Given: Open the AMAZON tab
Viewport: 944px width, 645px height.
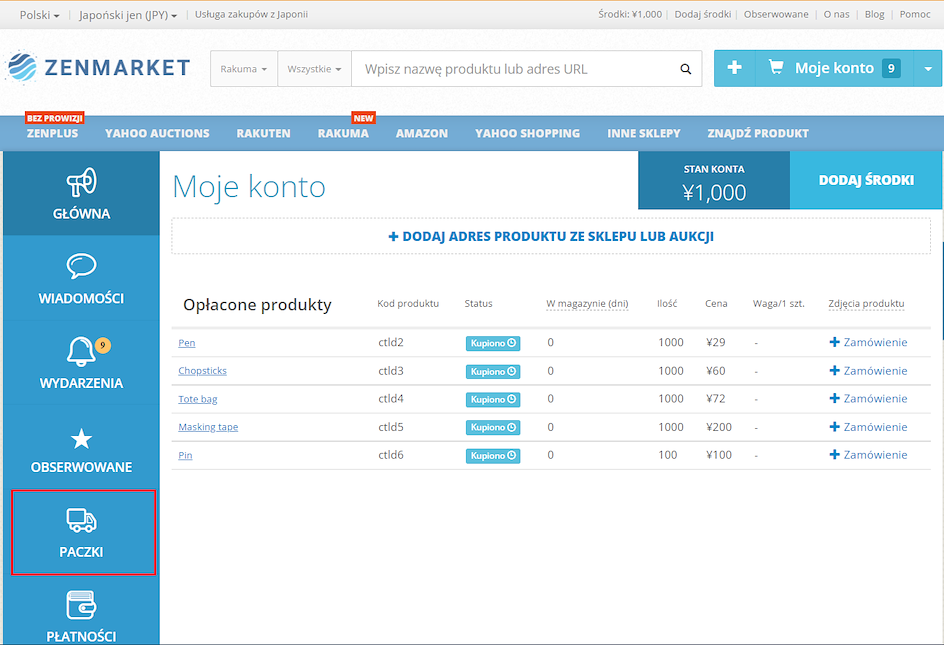Looking at the screenshot, I should [x=421, y=133].
